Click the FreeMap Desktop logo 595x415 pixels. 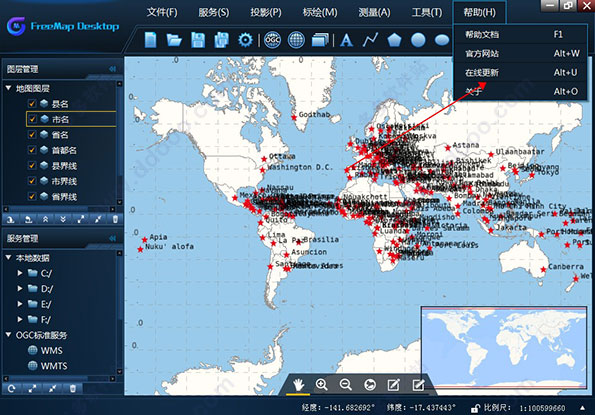63,26
